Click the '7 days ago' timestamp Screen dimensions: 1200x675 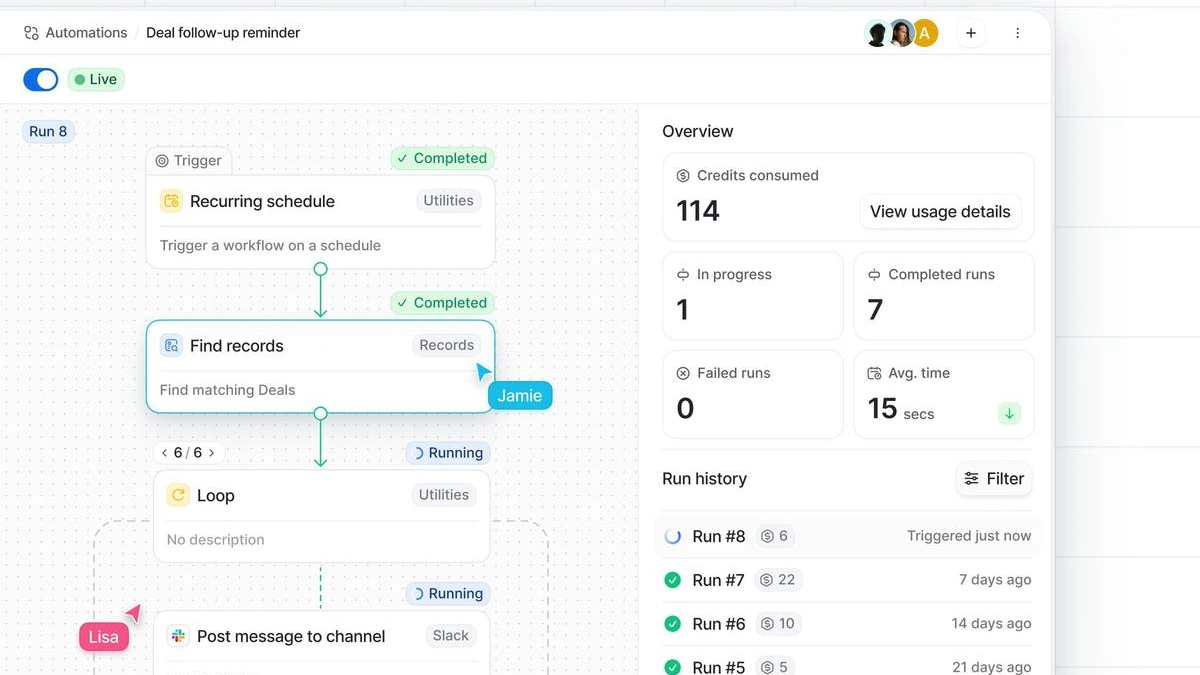point(995,580)
